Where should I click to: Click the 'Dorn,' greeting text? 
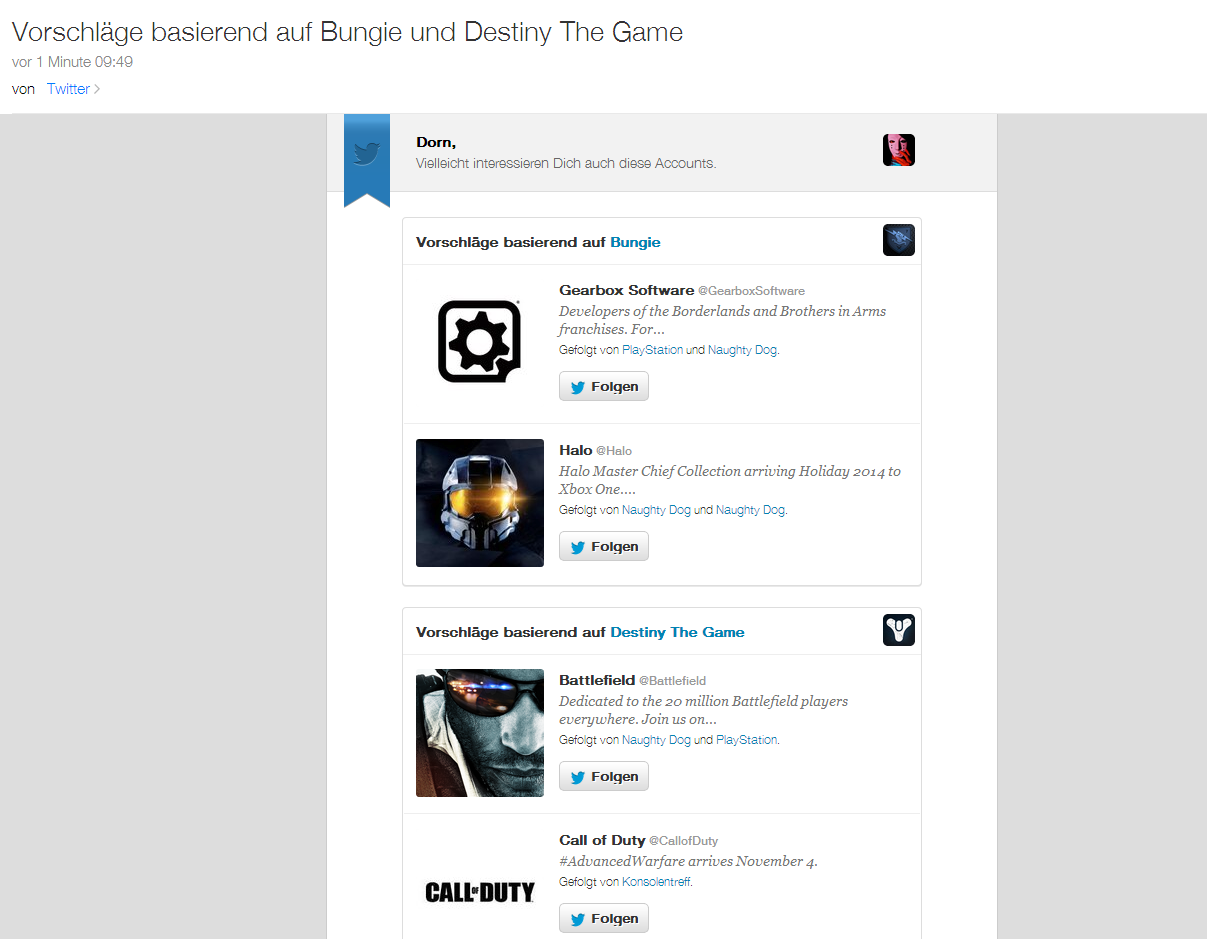point(436,143)
